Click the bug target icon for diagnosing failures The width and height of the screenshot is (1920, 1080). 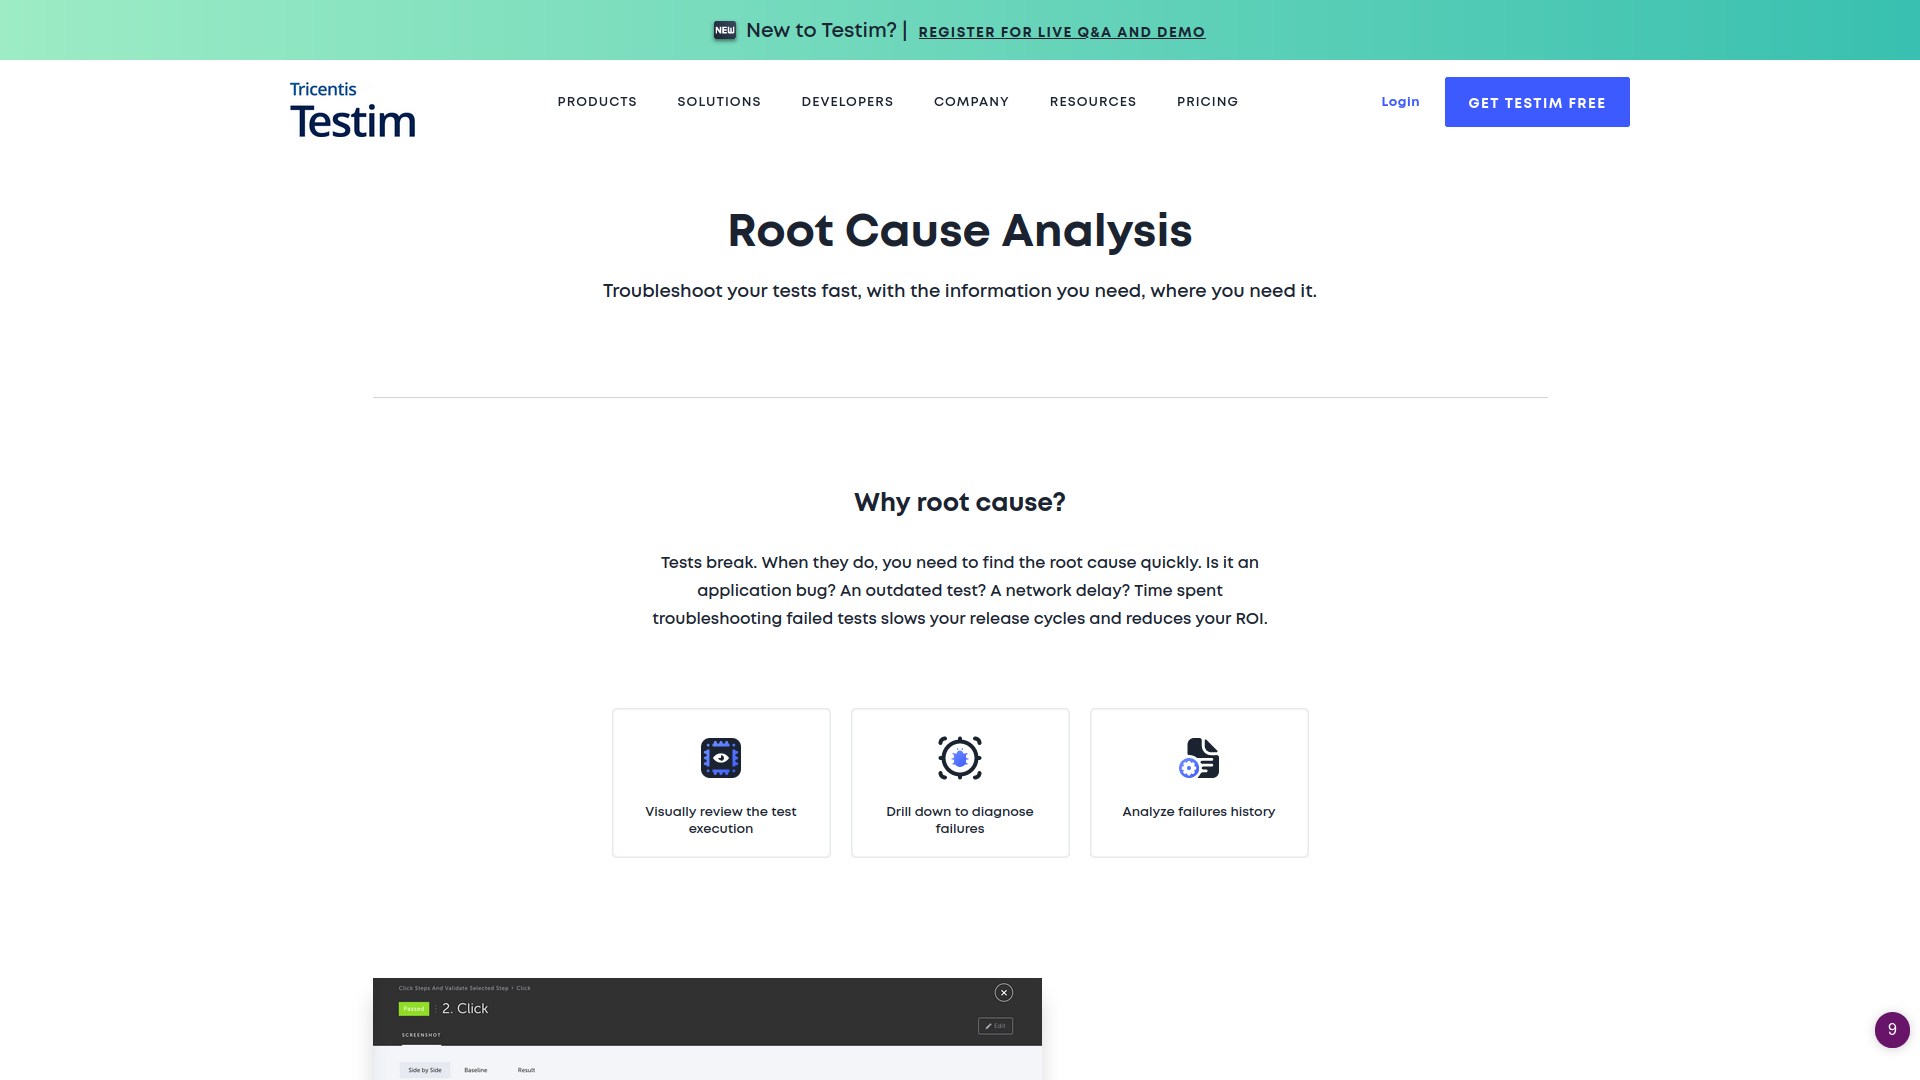coord(959,758)
